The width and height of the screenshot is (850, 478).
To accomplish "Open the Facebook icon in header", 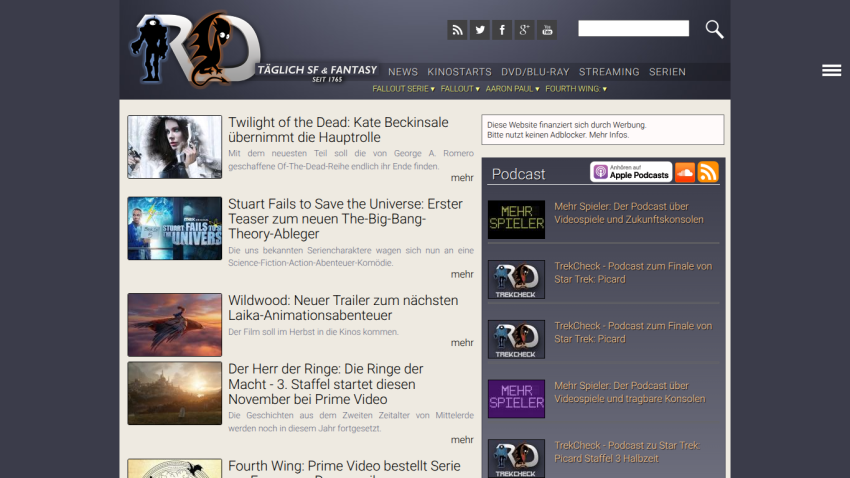I will pos(502,30).
